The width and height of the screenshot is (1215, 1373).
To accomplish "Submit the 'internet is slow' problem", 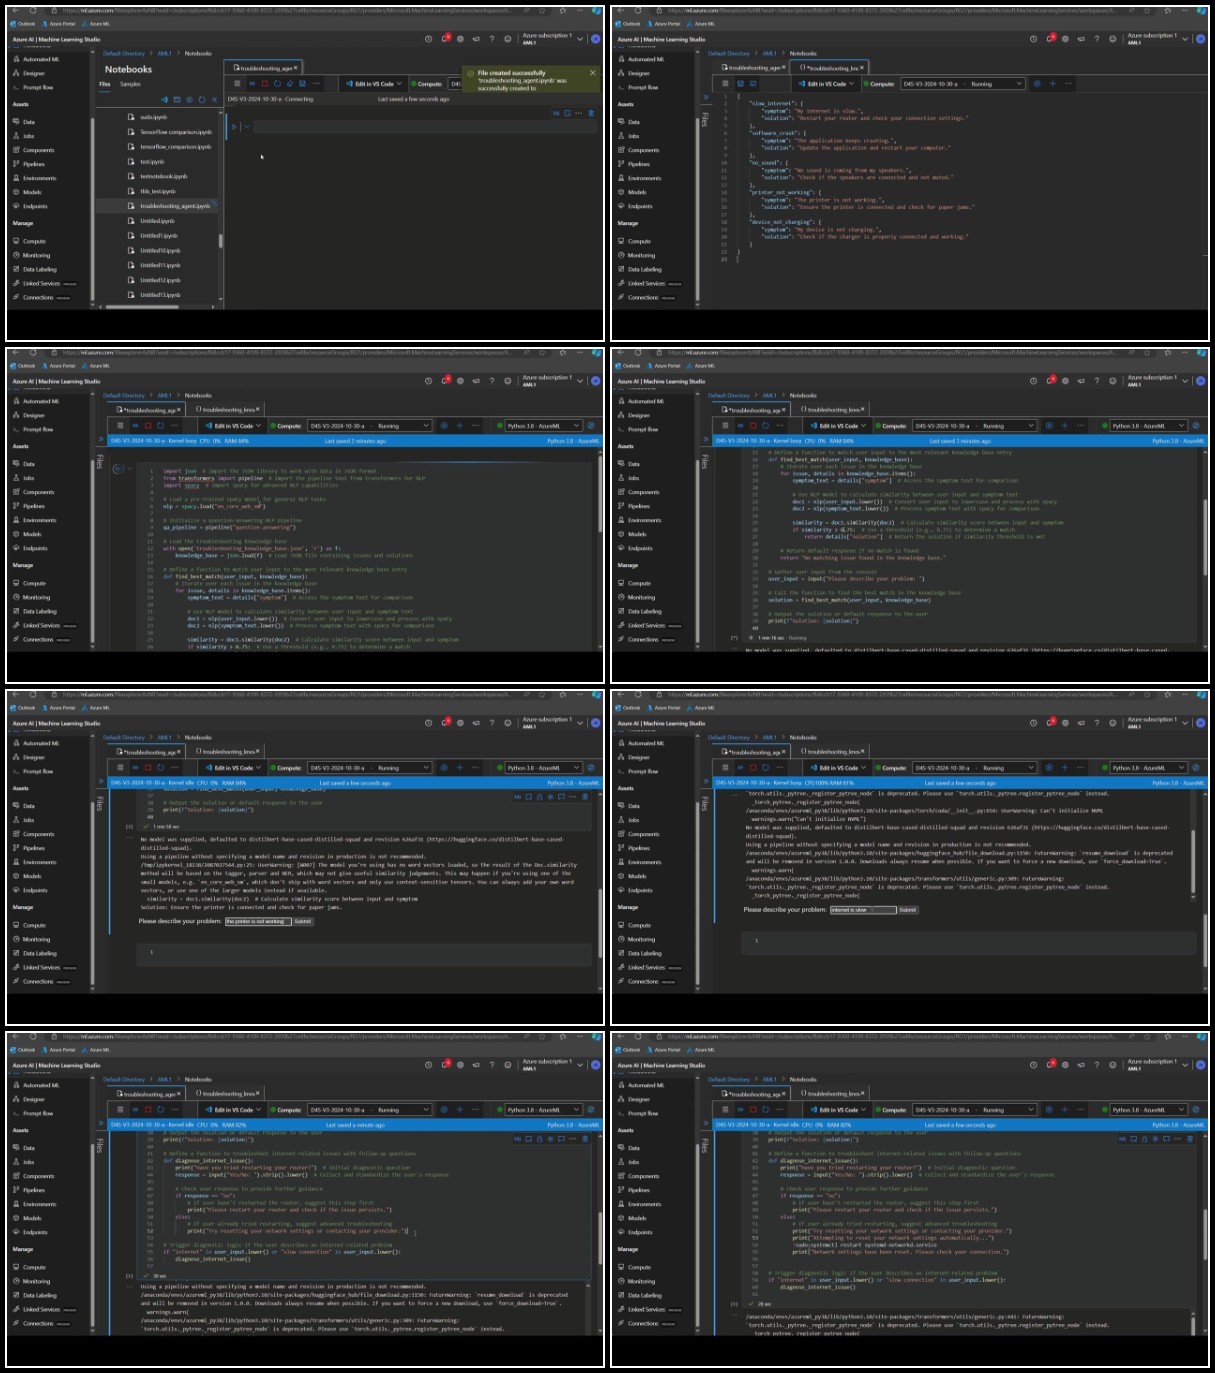I will pos(907,909).
